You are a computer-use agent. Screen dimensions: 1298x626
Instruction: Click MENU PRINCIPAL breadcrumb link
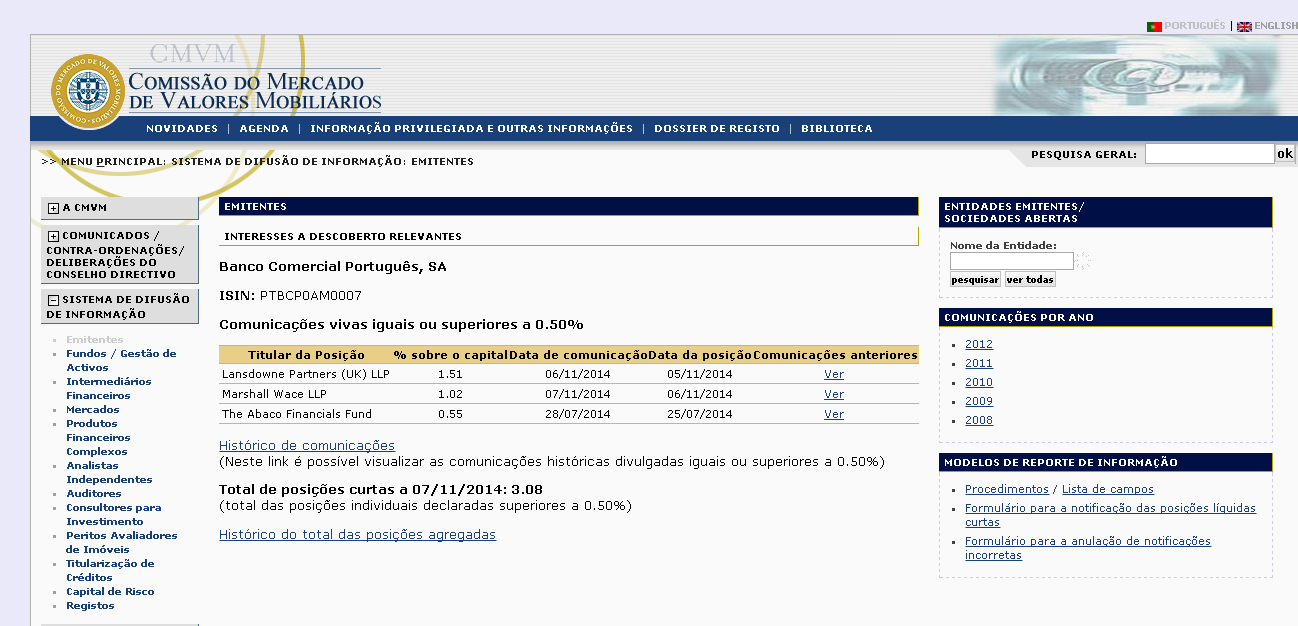tap(113, 161)
